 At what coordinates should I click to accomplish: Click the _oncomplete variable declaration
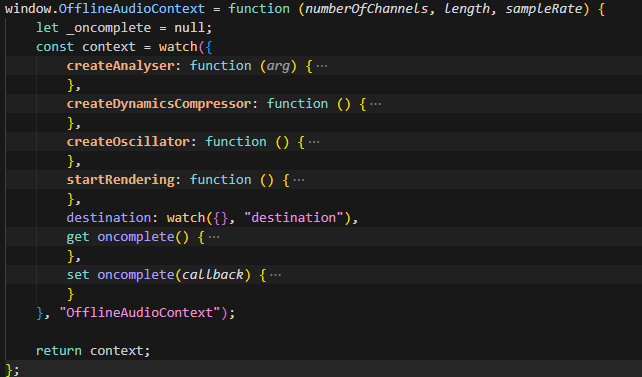pyautogui.click(x=109, y=28)
